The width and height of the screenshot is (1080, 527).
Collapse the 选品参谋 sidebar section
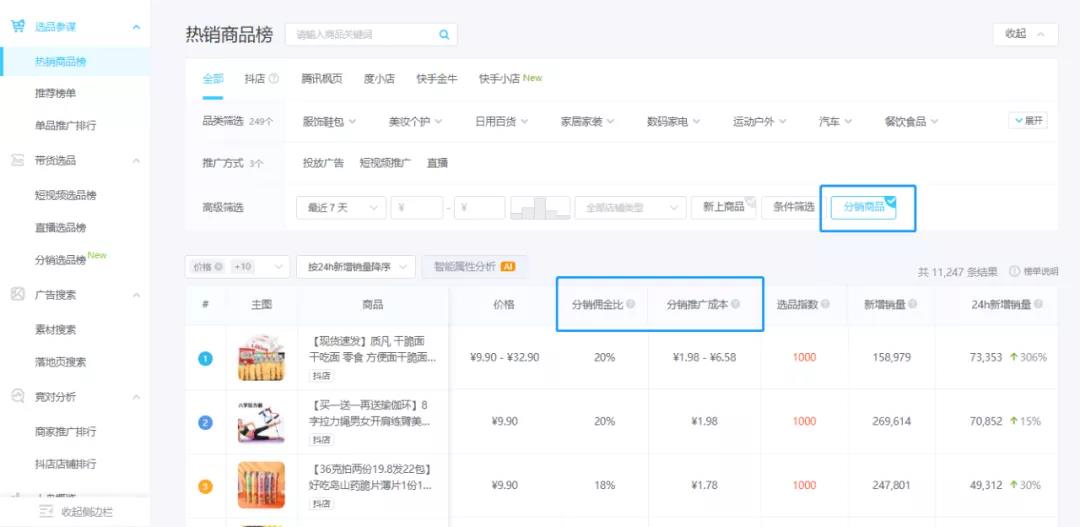pos(136,27)
